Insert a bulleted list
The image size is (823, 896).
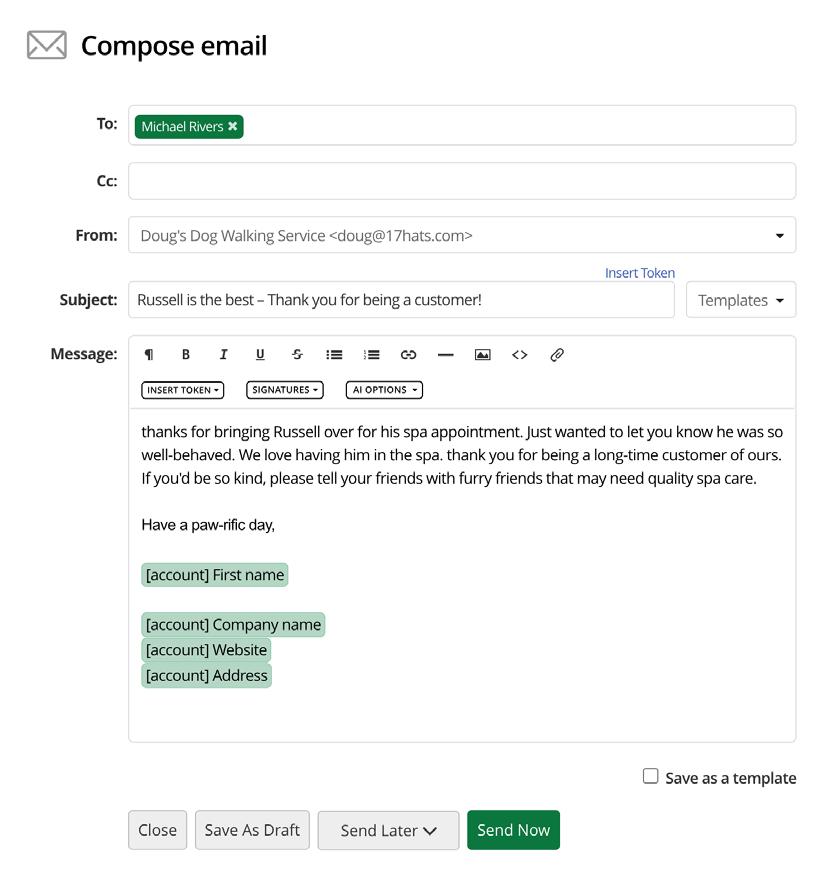tap(334, 354)
